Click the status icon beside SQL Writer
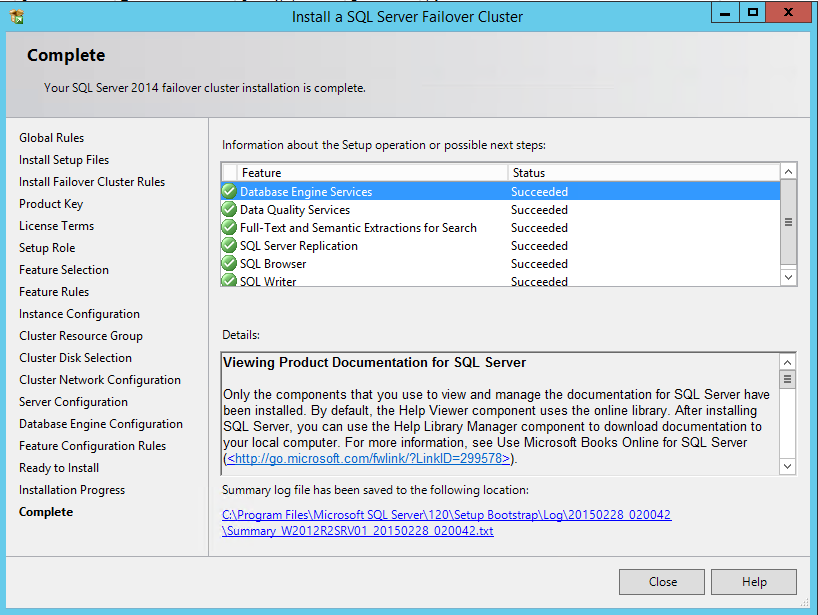The image size is (818, 615). 230,281
